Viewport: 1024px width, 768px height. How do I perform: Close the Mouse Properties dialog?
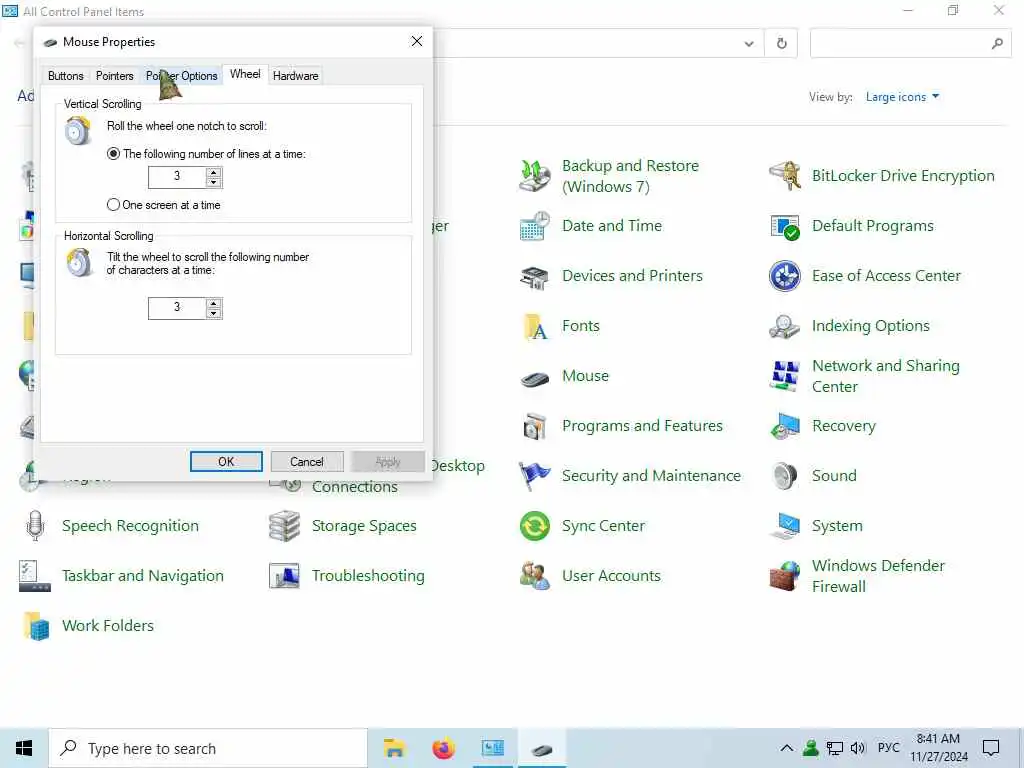[417, 41]
